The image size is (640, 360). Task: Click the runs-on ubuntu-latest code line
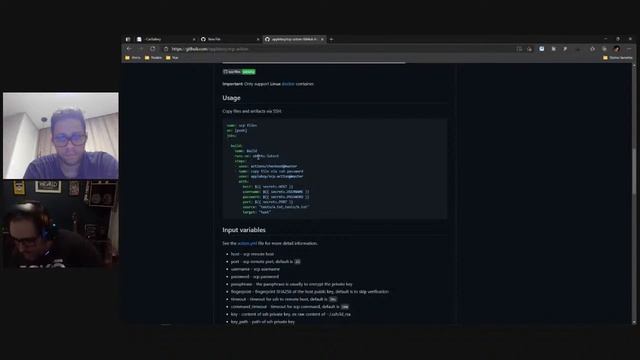point(257,156)
